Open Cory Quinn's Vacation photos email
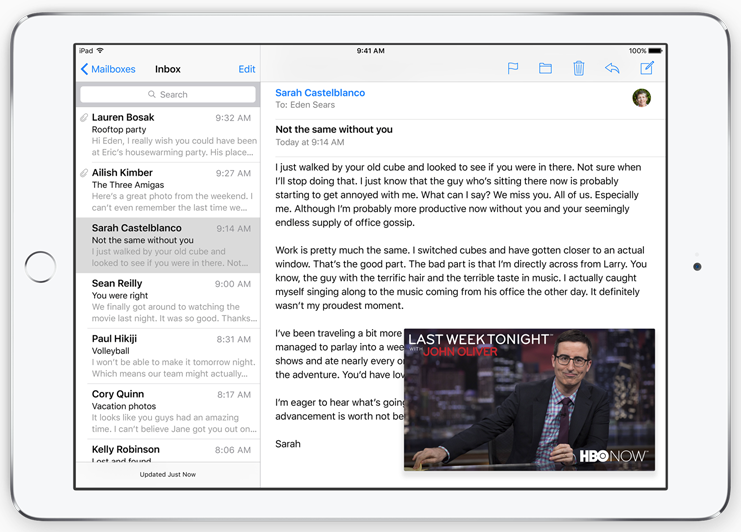This screenshot has width=741, height=532. [x=168, y=411]
